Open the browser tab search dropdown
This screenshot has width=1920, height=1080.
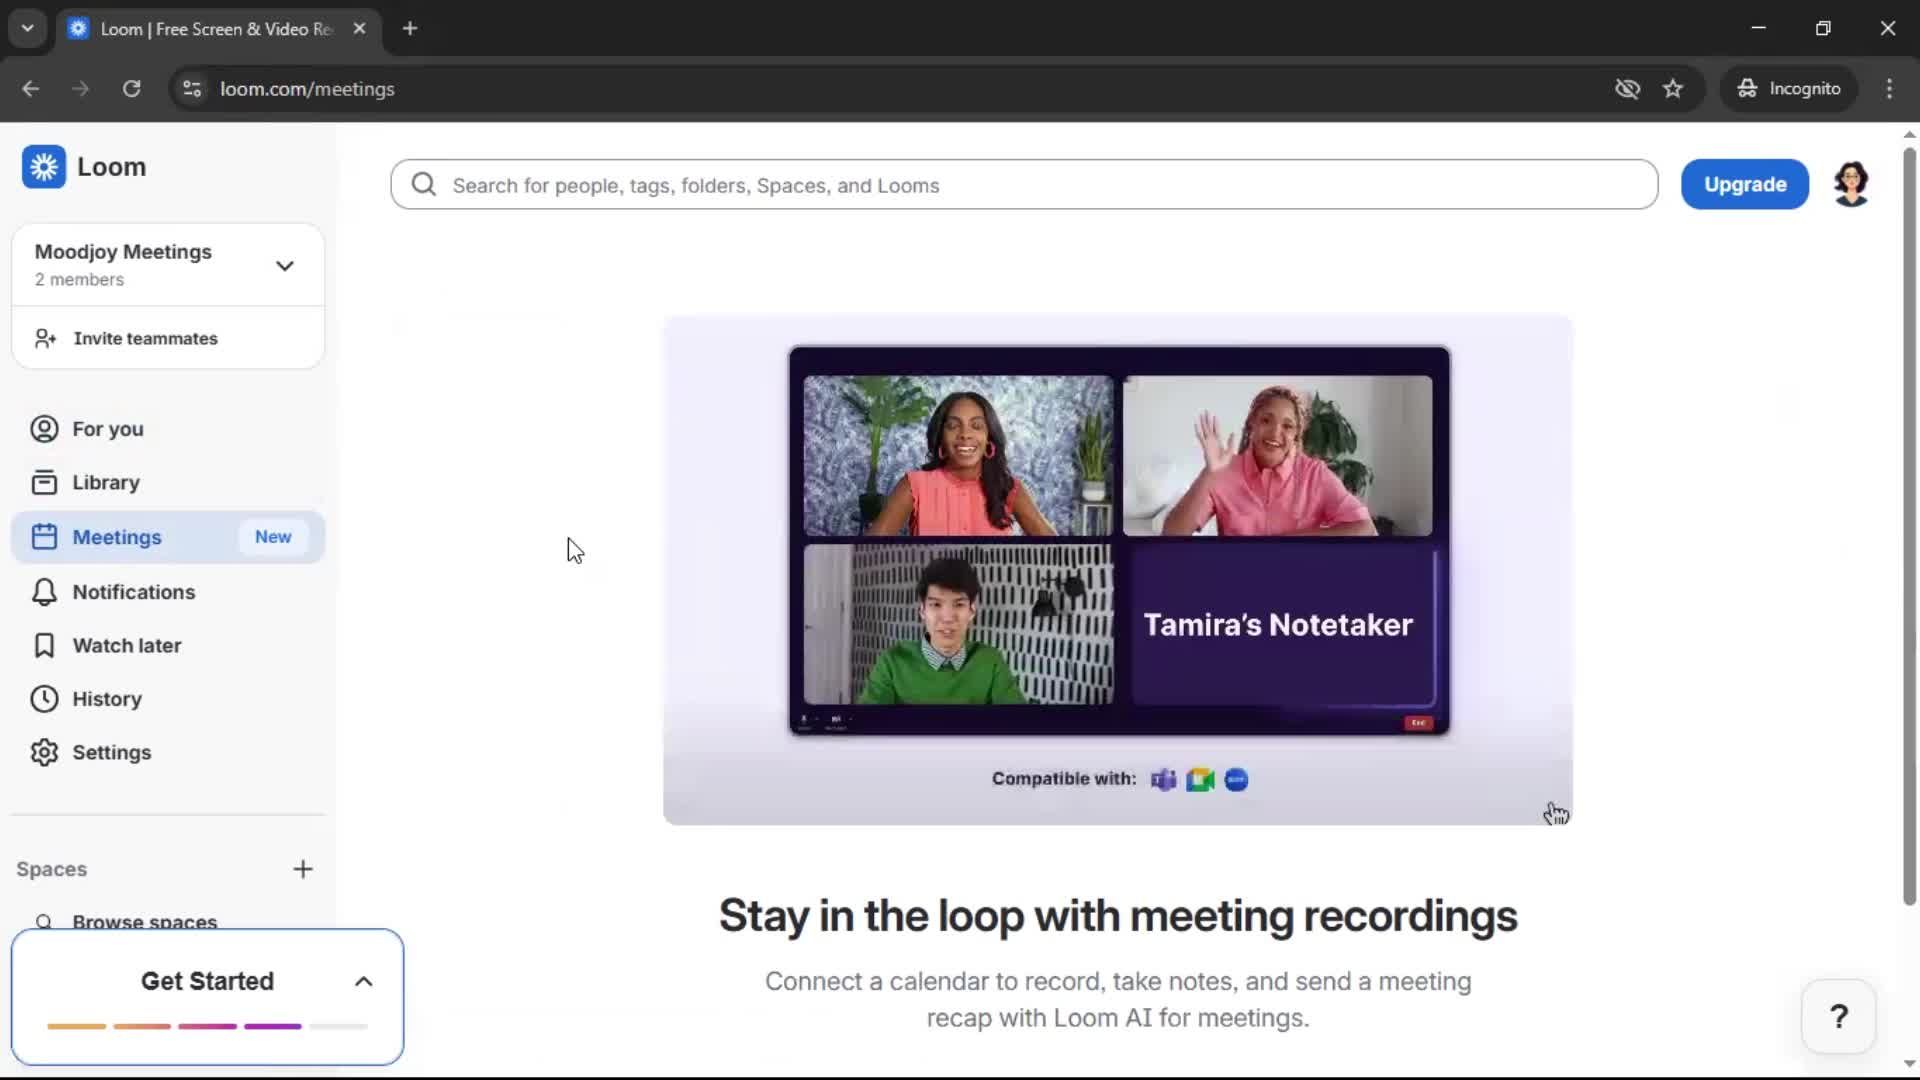point(27,28)
